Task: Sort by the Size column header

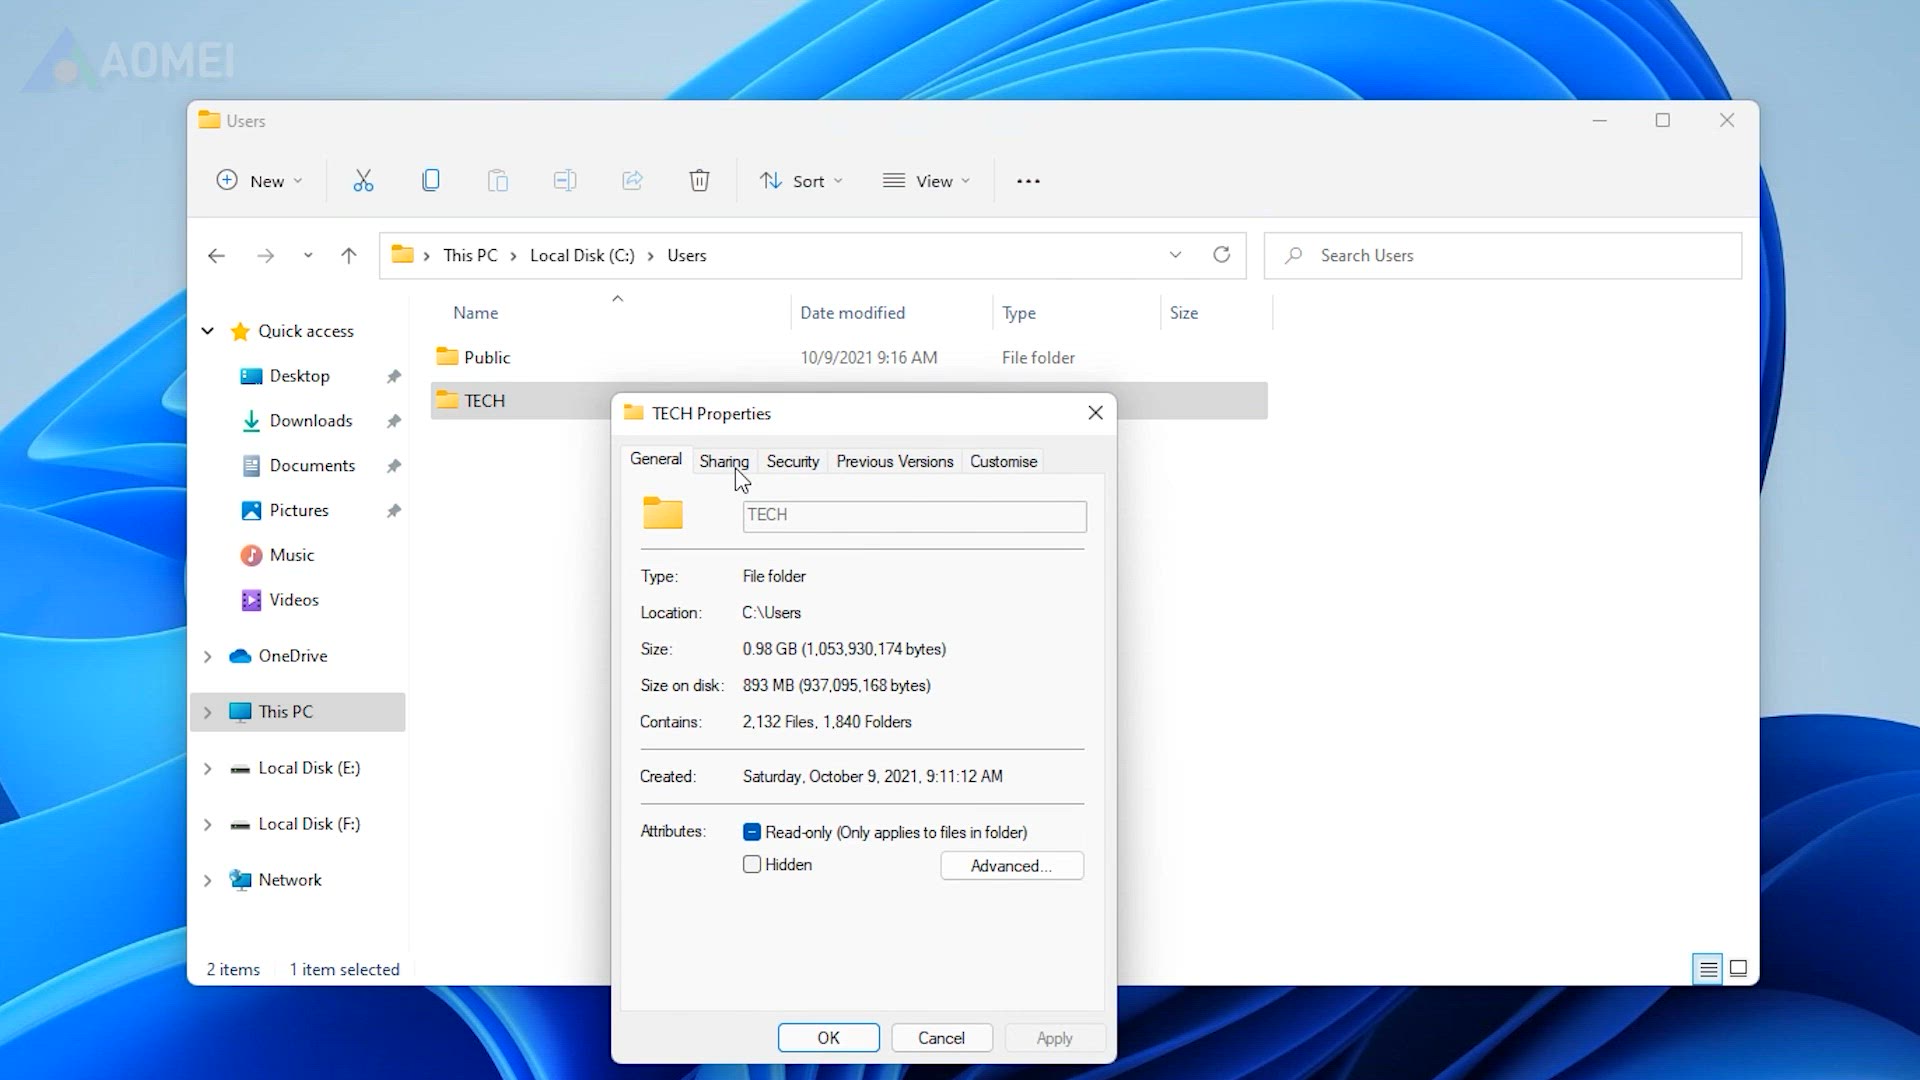Action: coord(1184,313)
